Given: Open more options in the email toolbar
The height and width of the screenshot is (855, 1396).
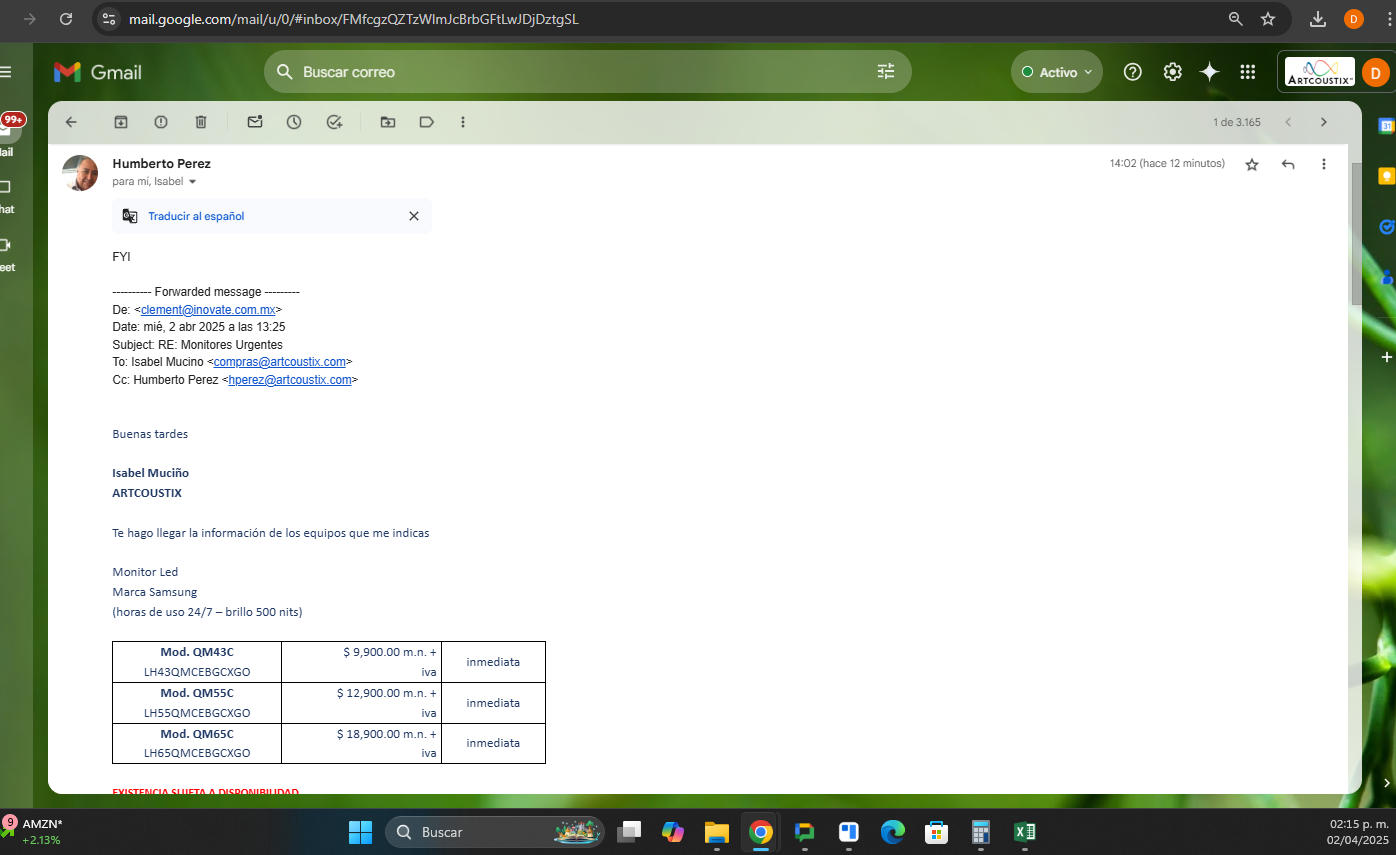Looking at the screenshot, I should [x=463, y=122].
